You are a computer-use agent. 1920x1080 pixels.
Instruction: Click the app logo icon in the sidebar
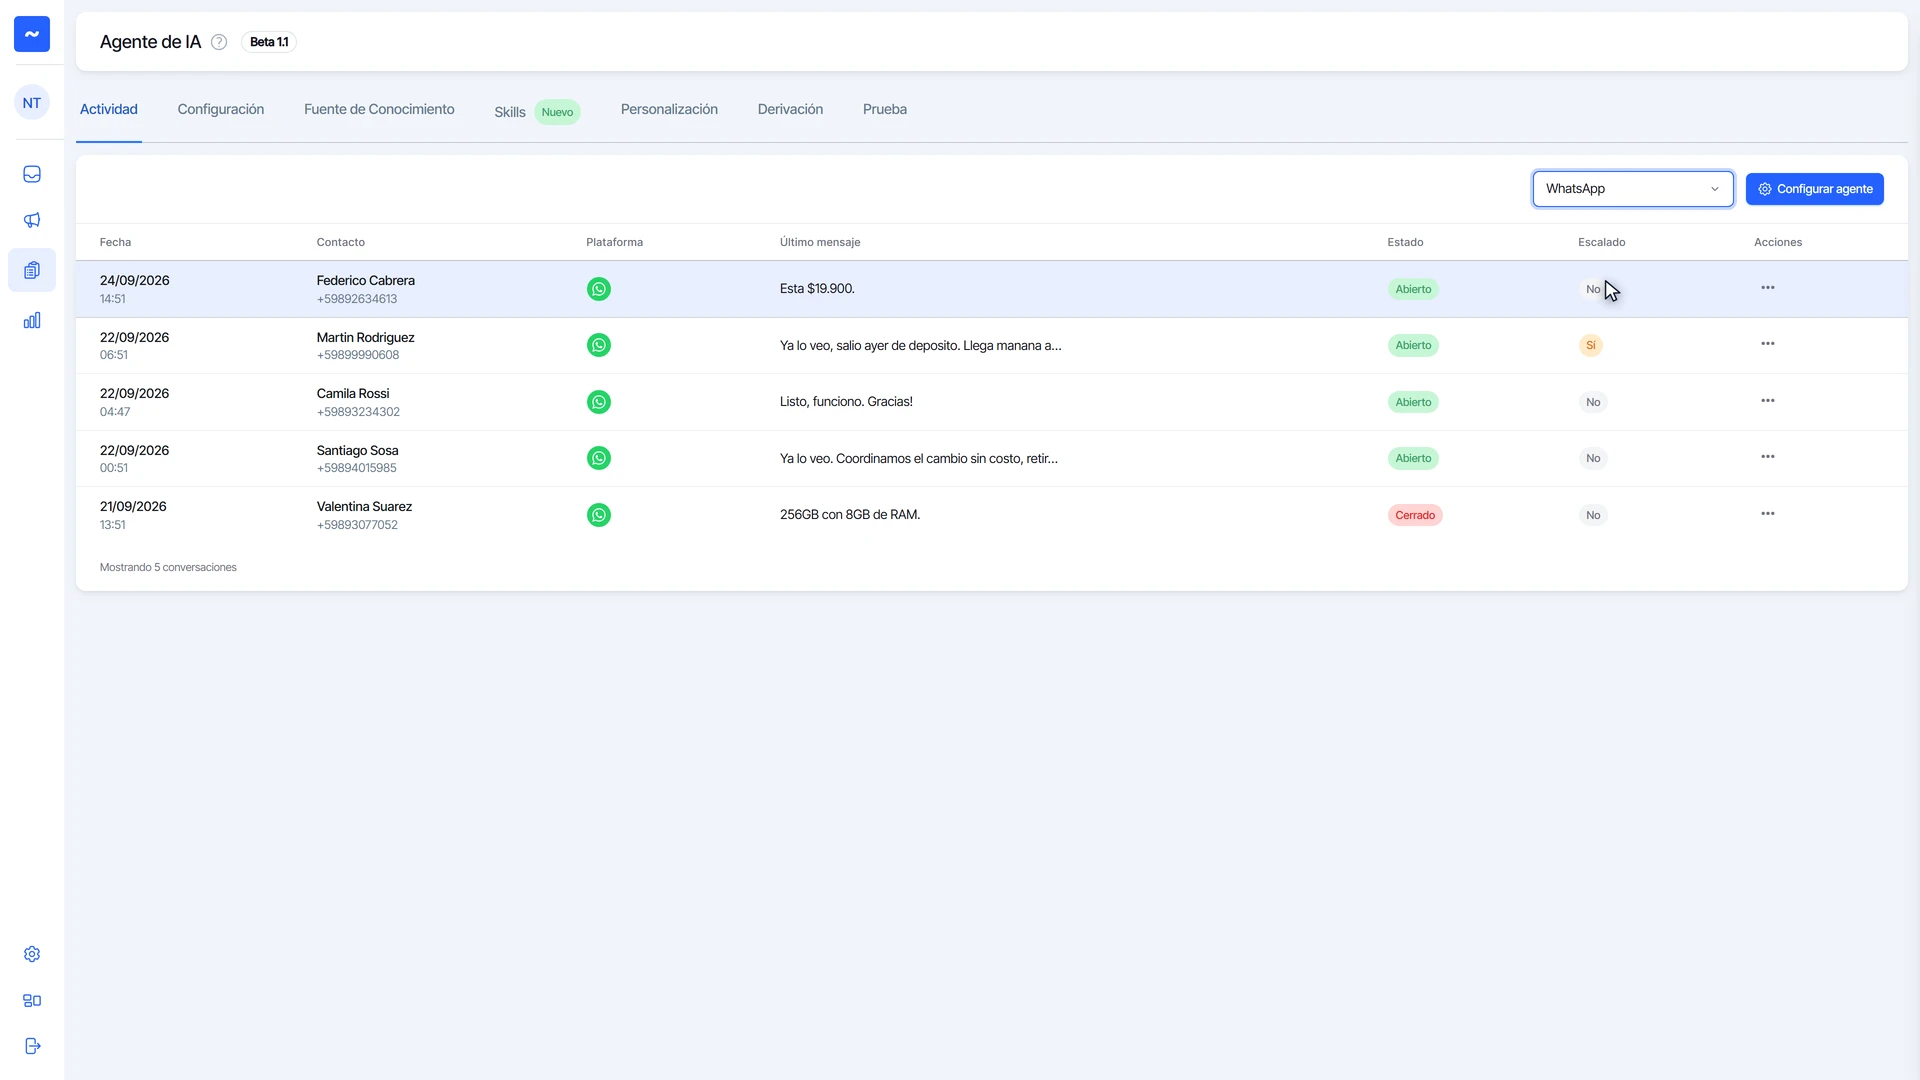(32, 34)
